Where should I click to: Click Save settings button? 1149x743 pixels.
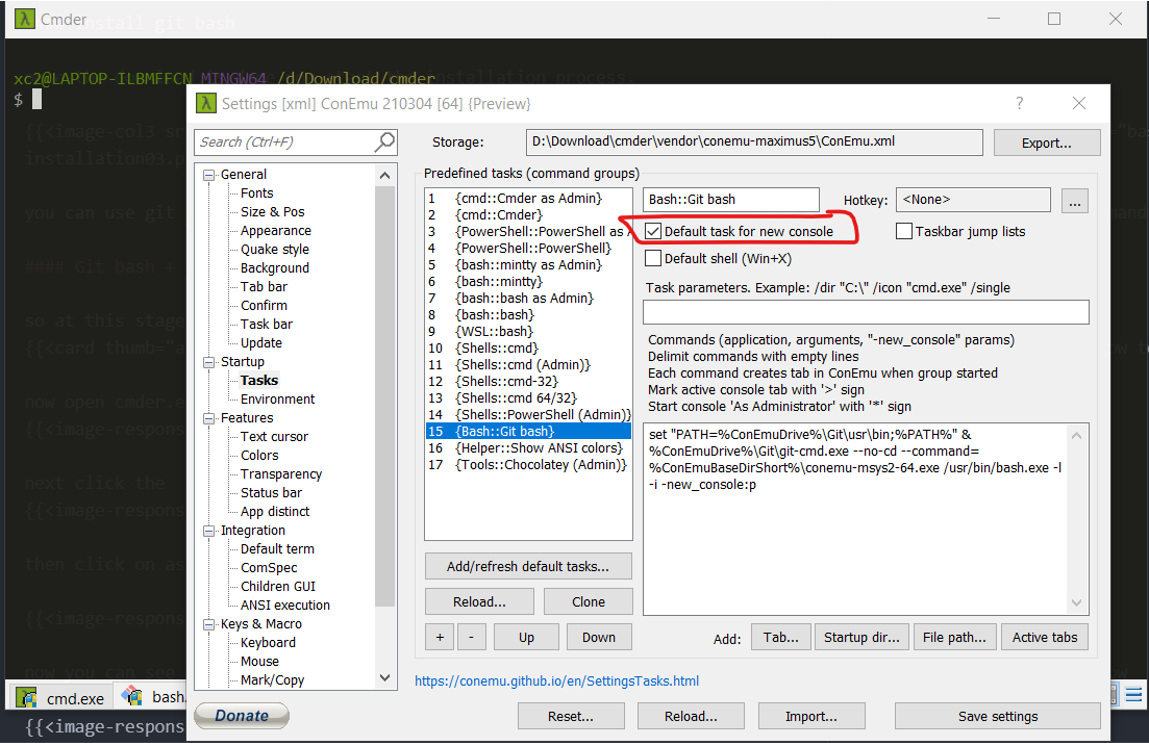[997, 716]
